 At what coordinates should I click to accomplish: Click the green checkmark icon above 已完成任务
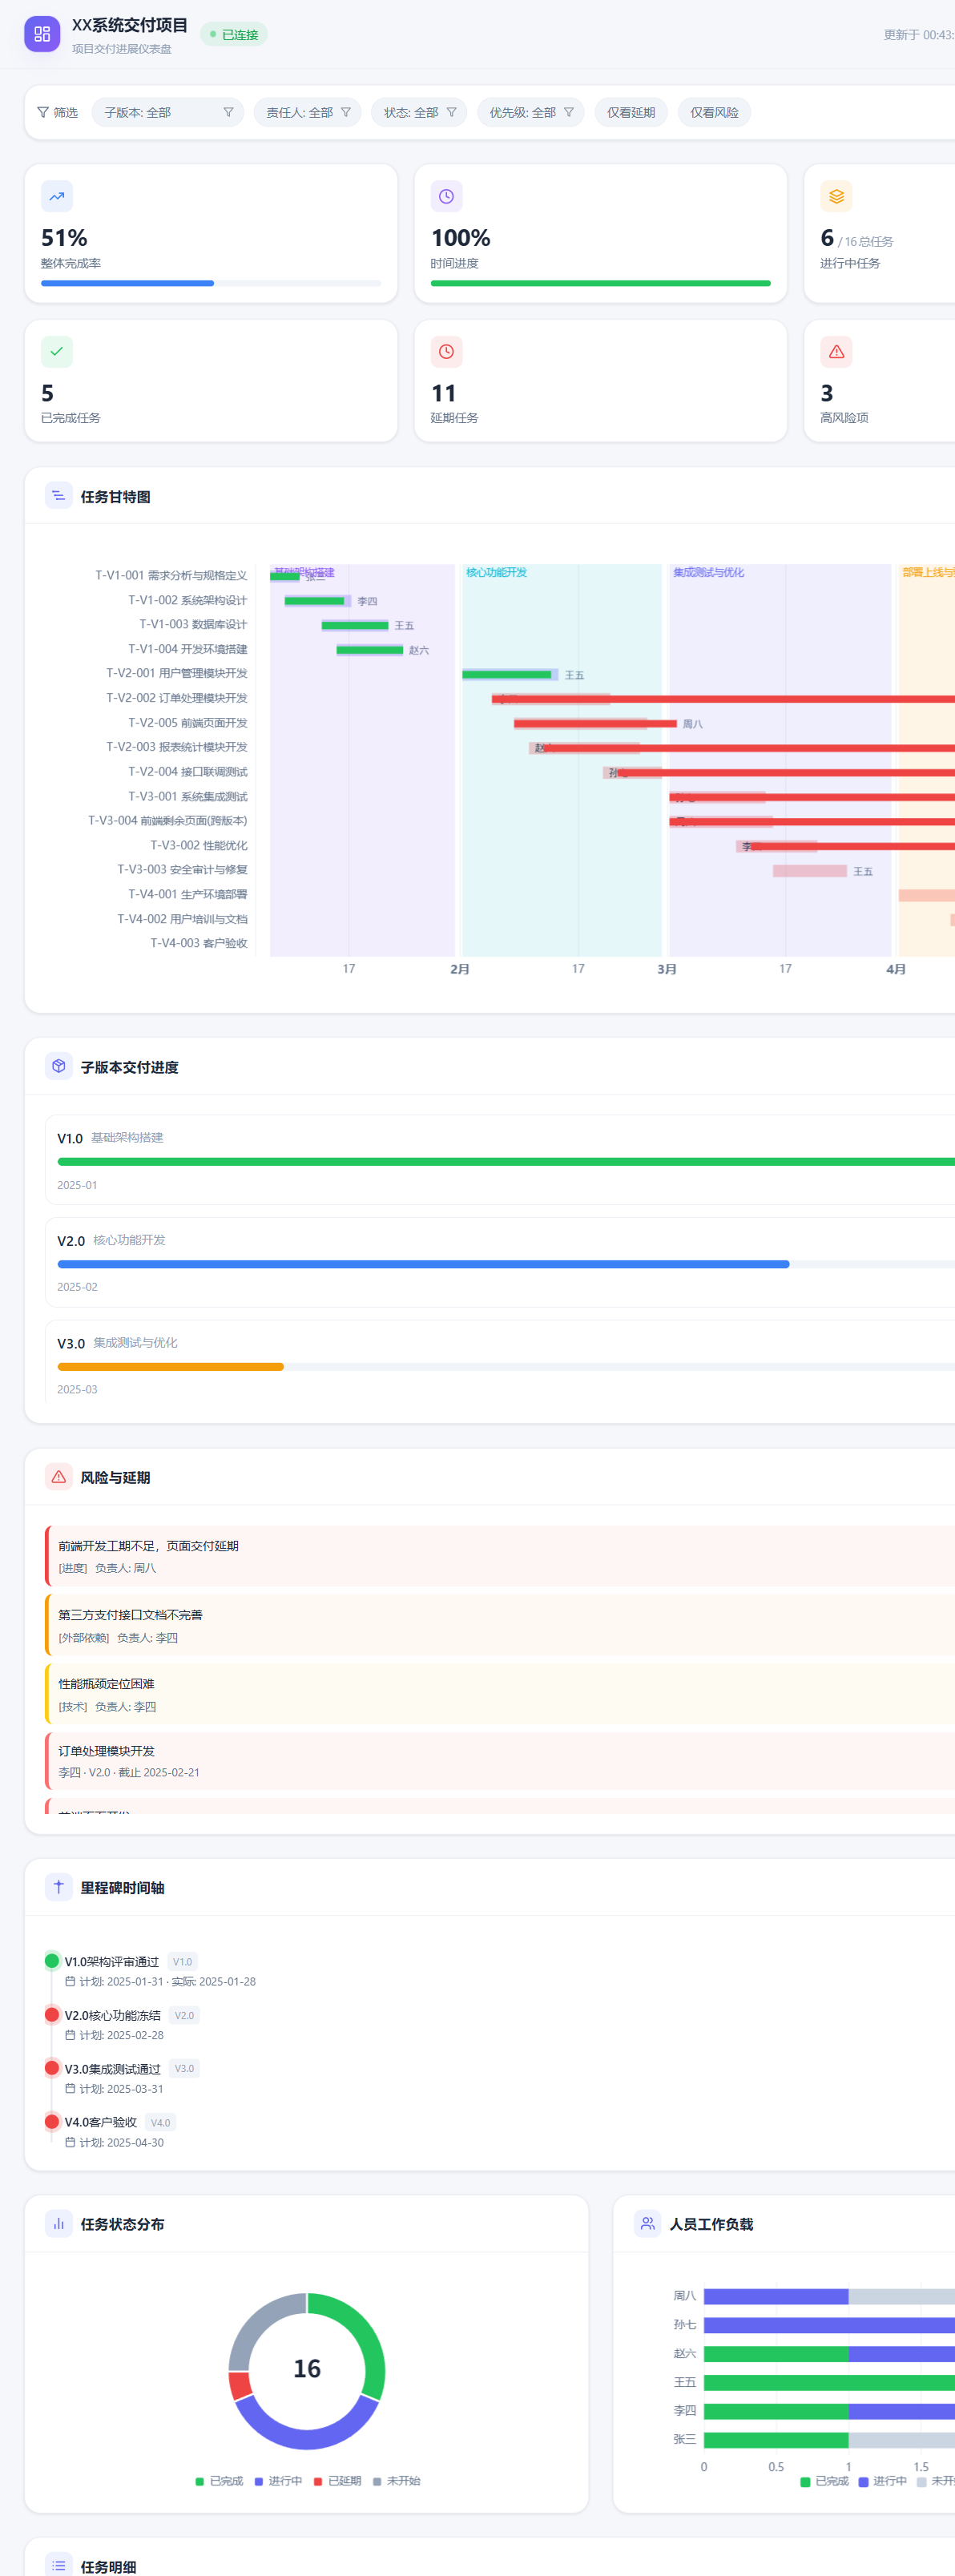(57, 351)
